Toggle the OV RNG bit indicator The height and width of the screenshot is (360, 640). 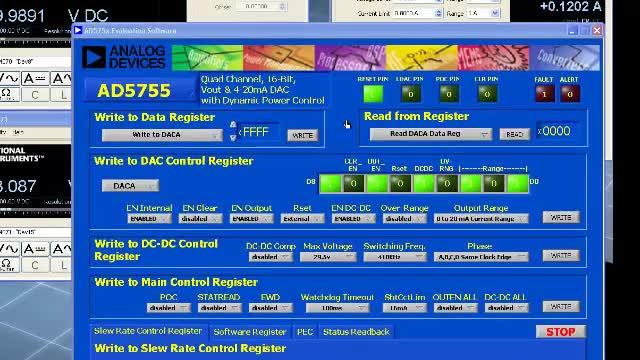[447, 184]
